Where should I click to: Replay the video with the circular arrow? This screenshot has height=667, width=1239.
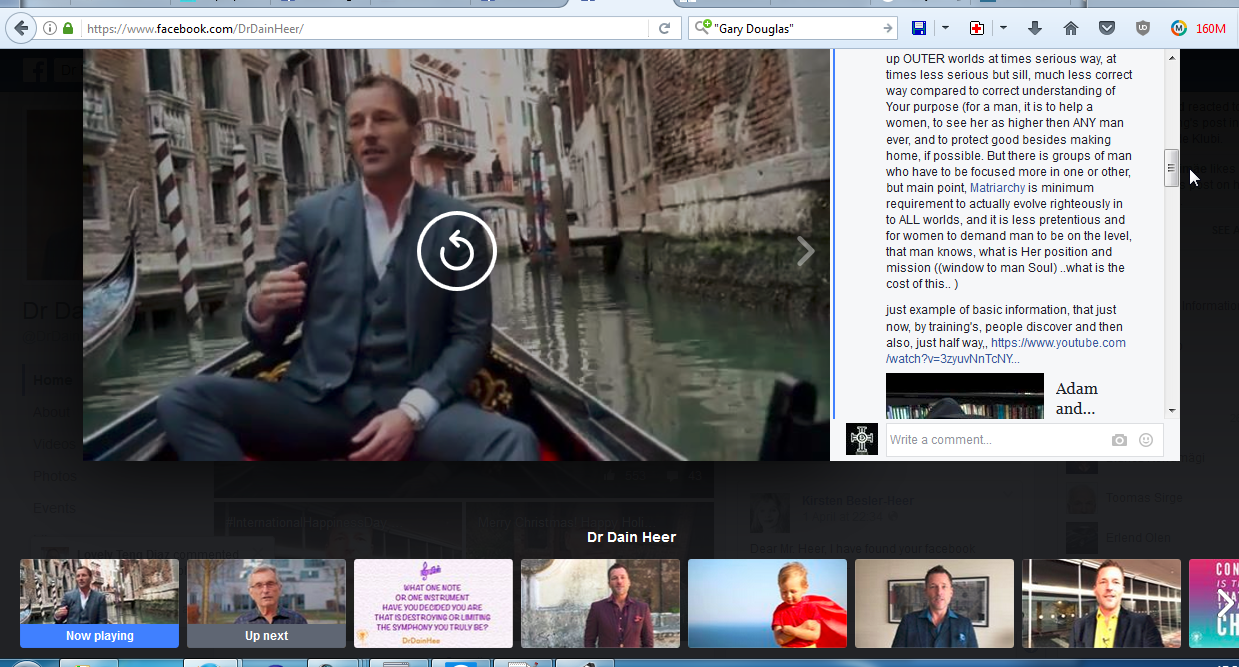(456, 251)
